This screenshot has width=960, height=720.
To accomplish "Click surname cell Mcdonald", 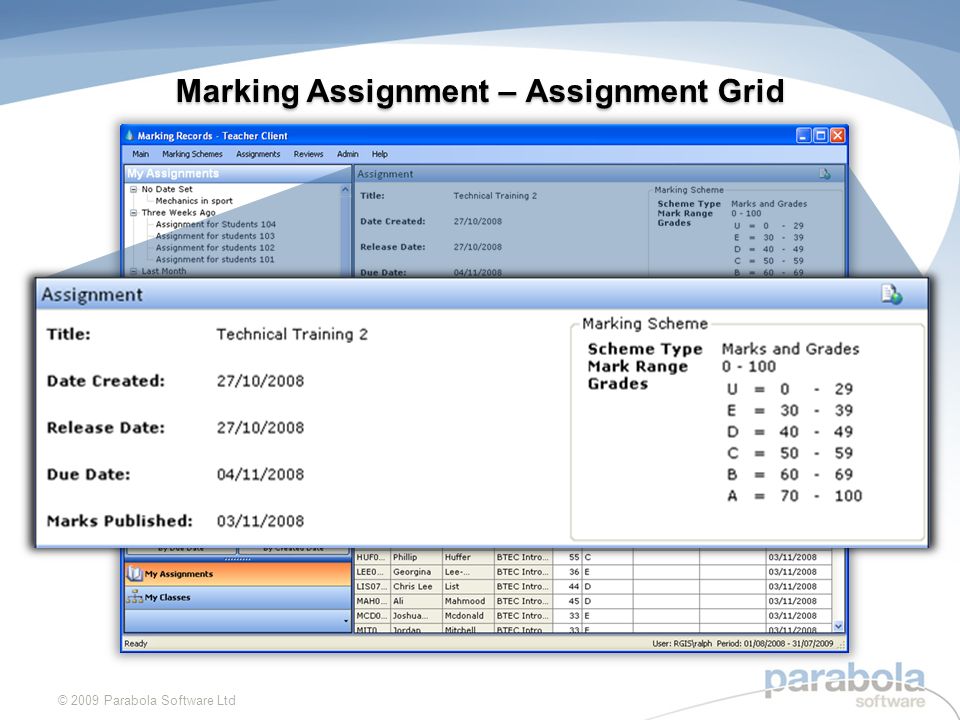I will tap(468, 616).
